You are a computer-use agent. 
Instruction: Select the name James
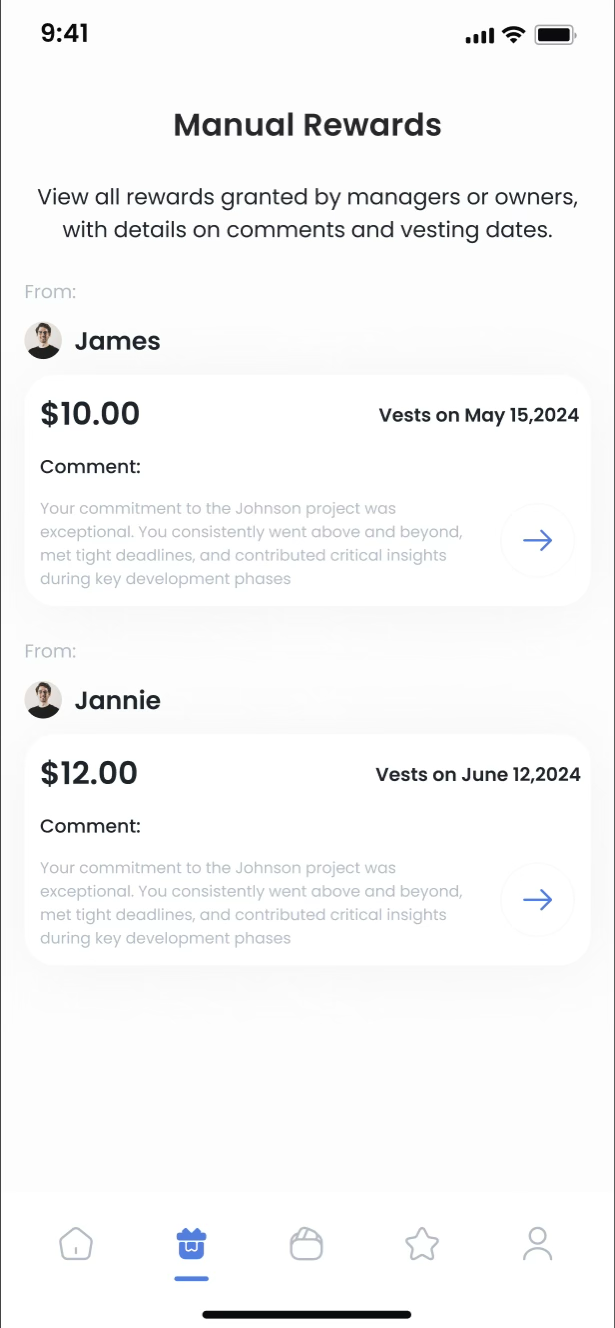[x=118, y=341]
